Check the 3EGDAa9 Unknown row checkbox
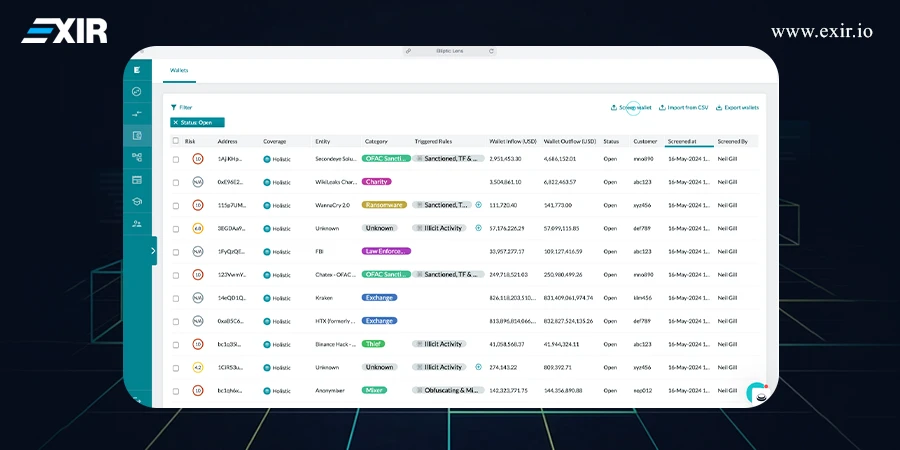 [x=176, y=228]
